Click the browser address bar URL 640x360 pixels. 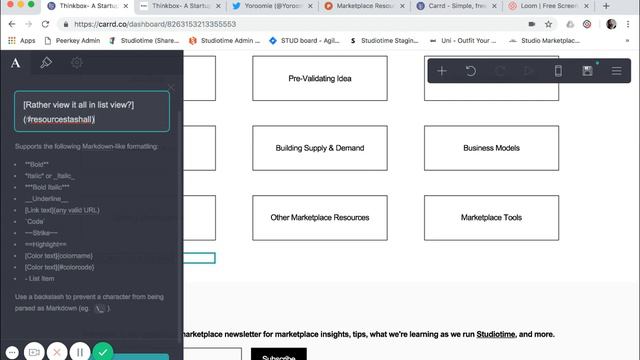pos(155,24)
